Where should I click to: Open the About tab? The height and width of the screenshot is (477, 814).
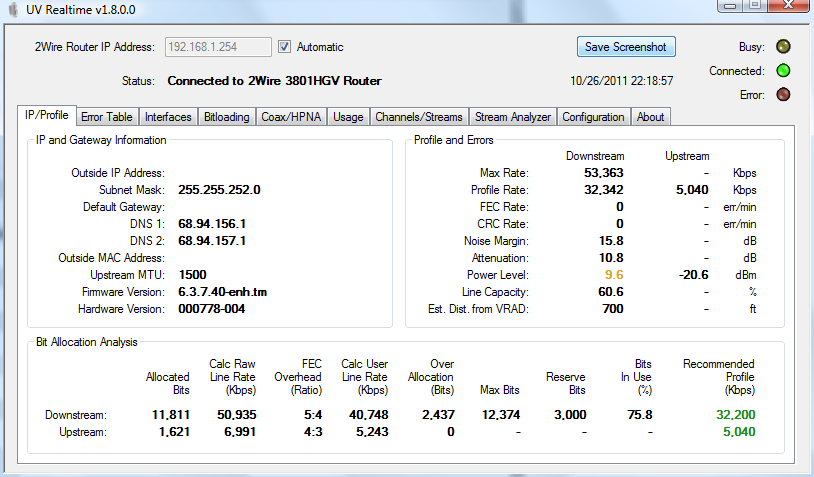(x=650, y=117)
